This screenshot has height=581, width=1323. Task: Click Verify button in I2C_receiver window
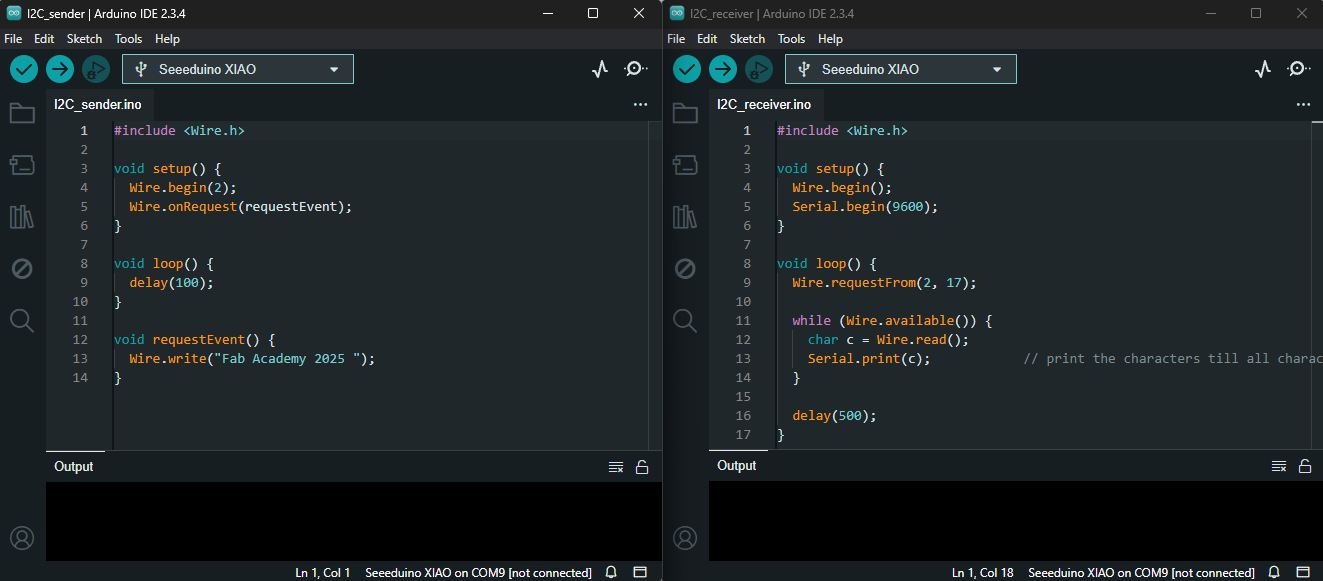tap(687, 69)
